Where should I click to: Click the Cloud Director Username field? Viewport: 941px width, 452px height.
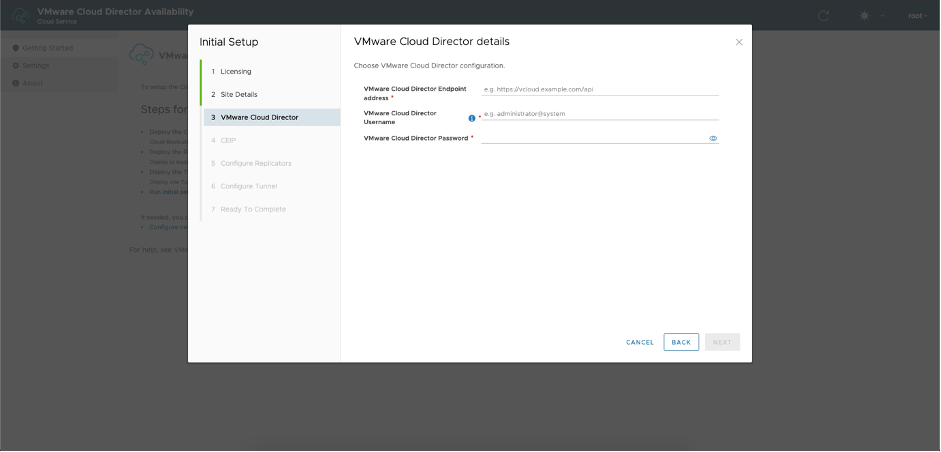point(600,114)
